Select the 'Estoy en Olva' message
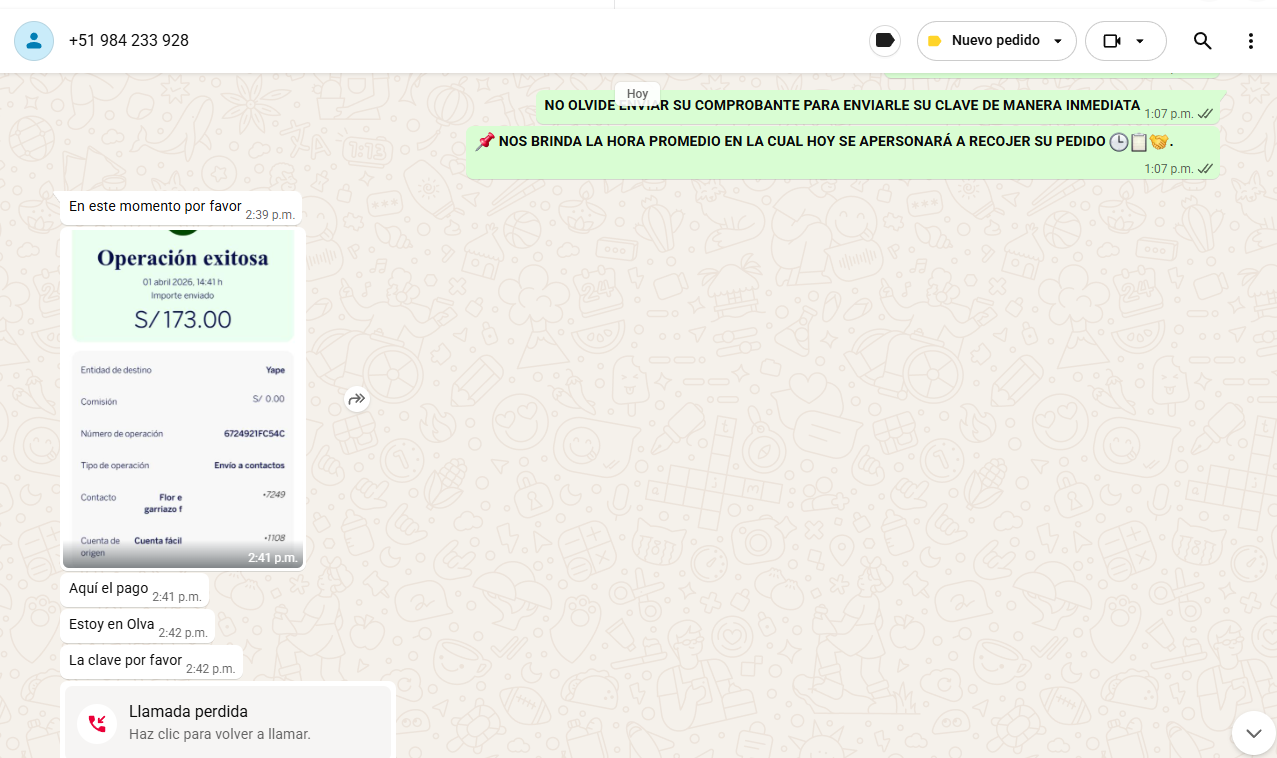 point(111,625)
